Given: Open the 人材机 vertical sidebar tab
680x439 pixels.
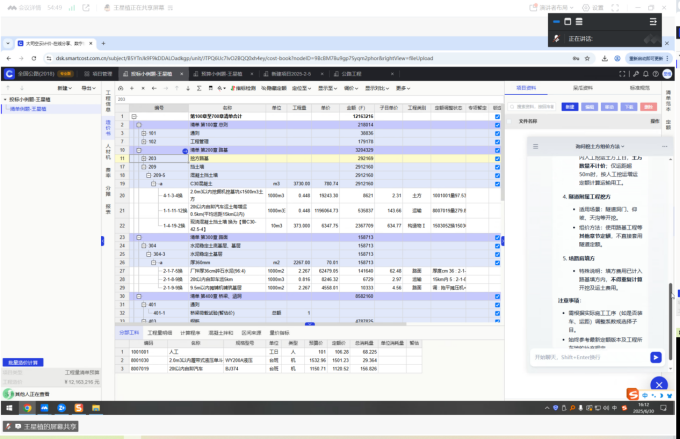Looking at the screenshot, I should [109, 150].
